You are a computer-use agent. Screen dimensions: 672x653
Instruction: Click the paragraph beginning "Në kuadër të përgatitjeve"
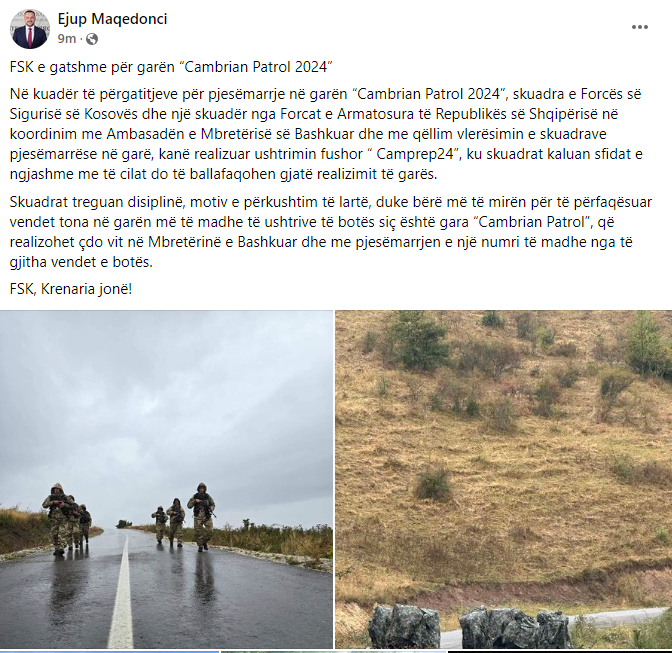(x=326, y=134)
